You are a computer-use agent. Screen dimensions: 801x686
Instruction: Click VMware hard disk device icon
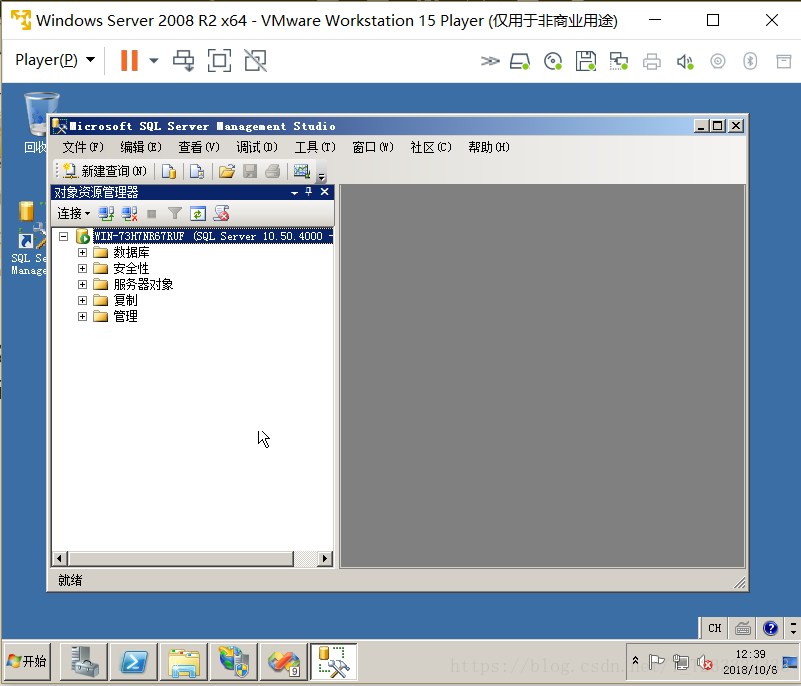click(520, 62)
